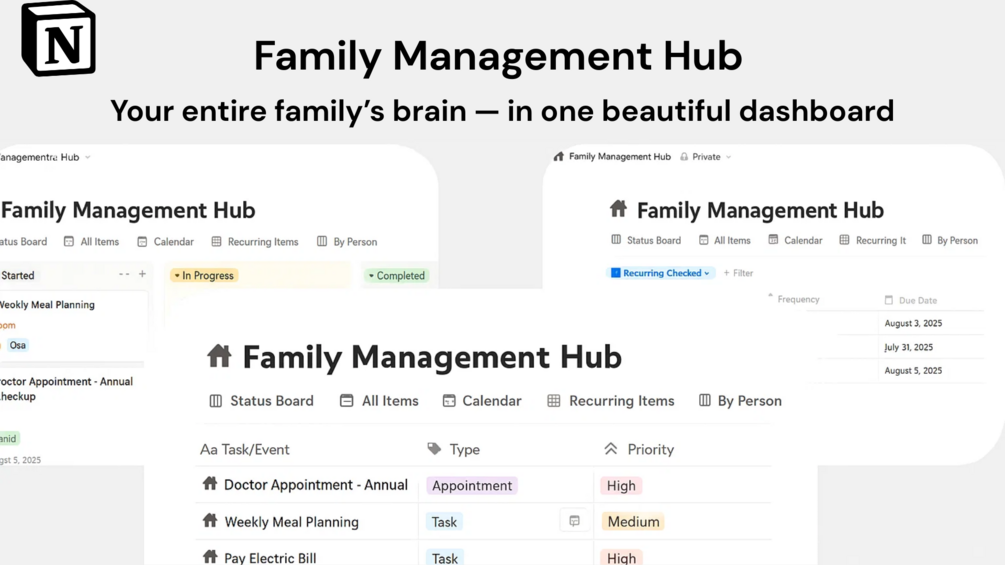The width and height of the screenshot is (1005, 565).
Task: Click house icon on Doctor Appointment row
Action: pyautogui.click(x=210, y=483)
